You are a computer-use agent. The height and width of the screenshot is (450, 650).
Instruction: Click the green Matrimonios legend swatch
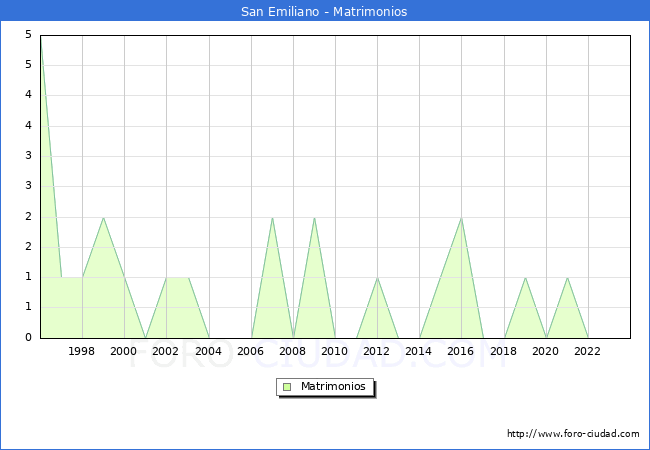point(287,387)
